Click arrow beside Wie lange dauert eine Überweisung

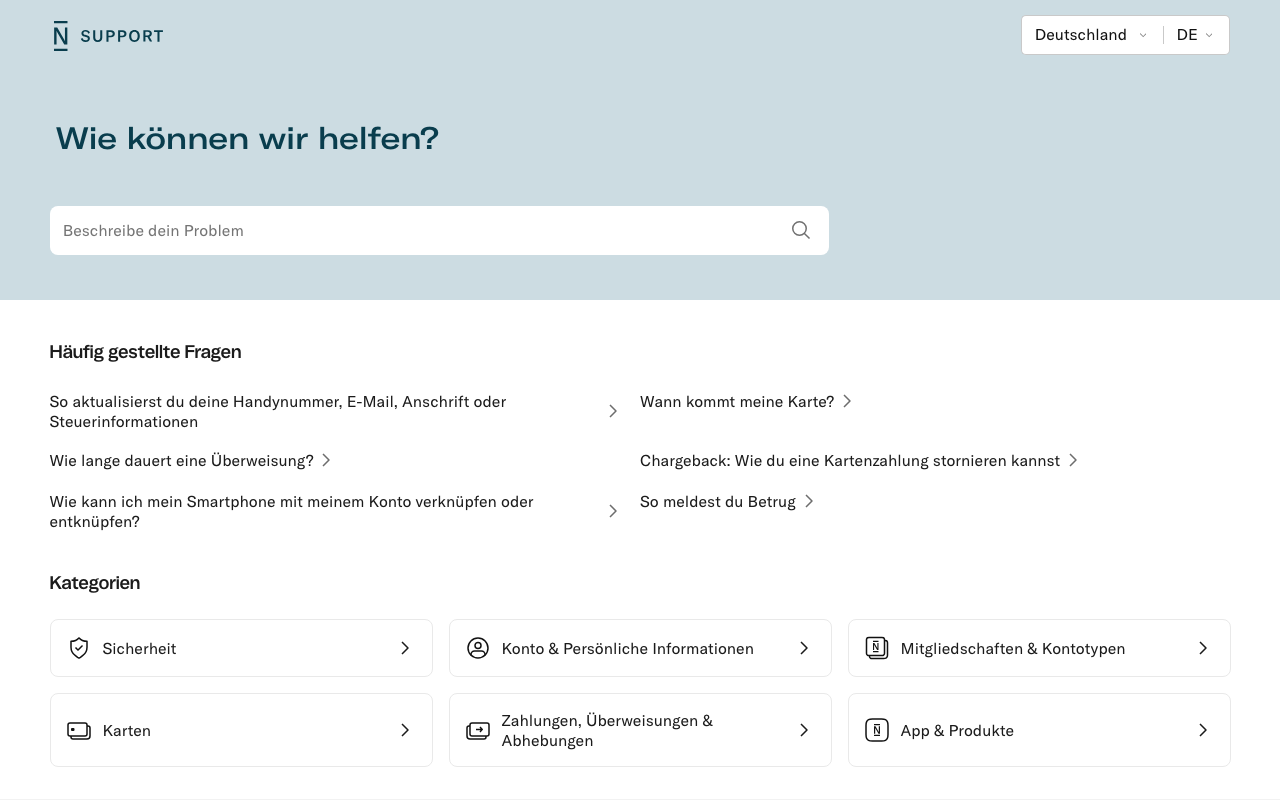[326, 460]
